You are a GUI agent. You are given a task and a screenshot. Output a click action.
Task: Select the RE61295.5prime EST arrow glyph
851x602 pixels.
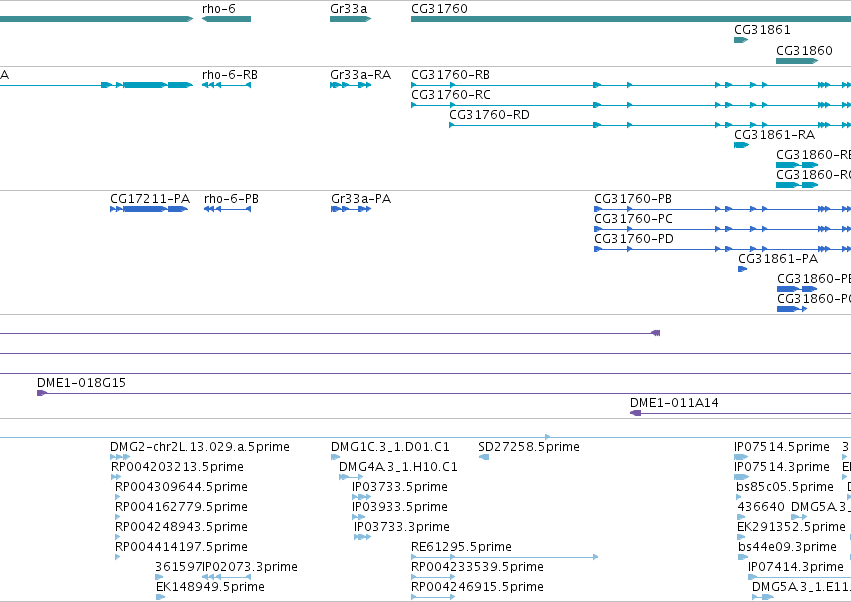tap(504, 557)
